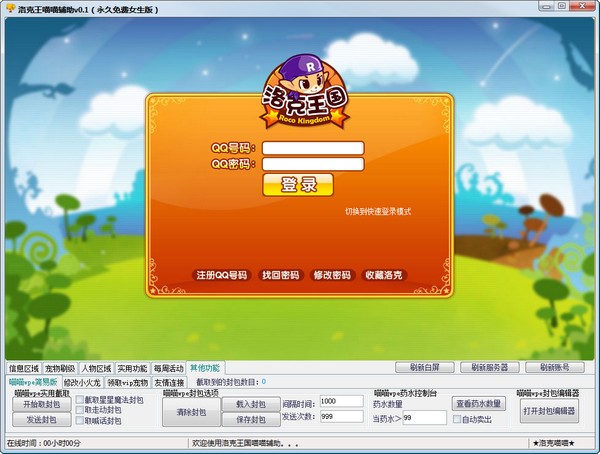
Task: Click the 查看药水数量 button
Action: 479,403
